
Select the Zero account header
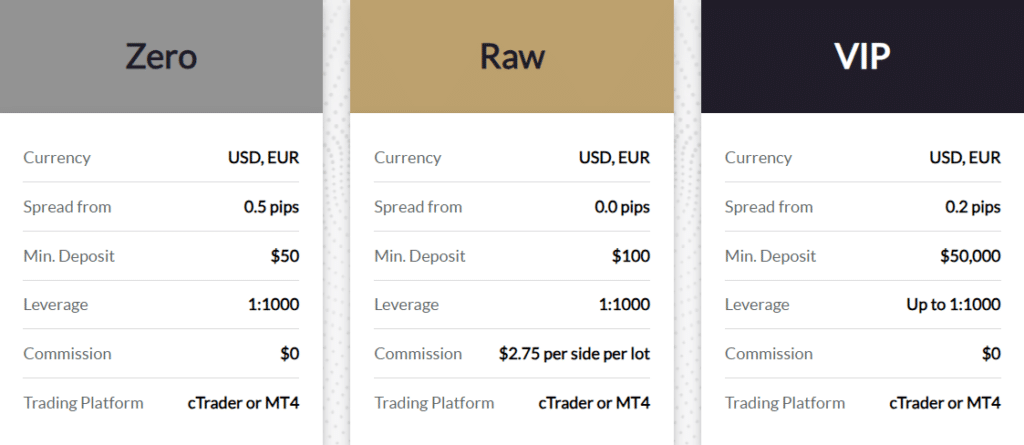pyautogui.click(x=161, y=56)
